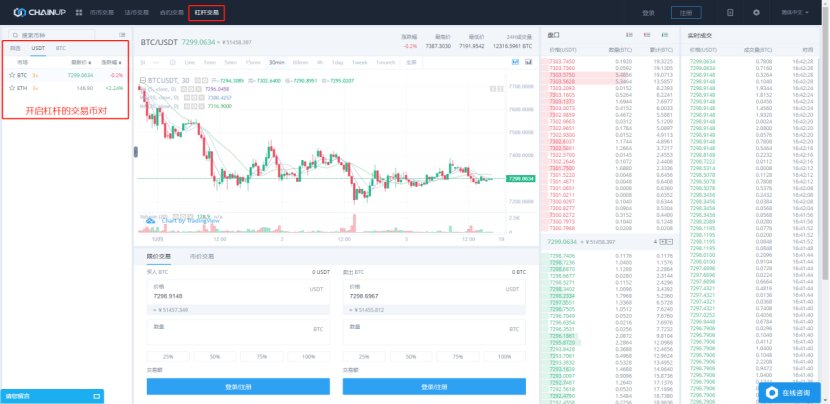Click the bid price 7298.7406 row
This screenshot has height=404, width=830.
(609, 256)
